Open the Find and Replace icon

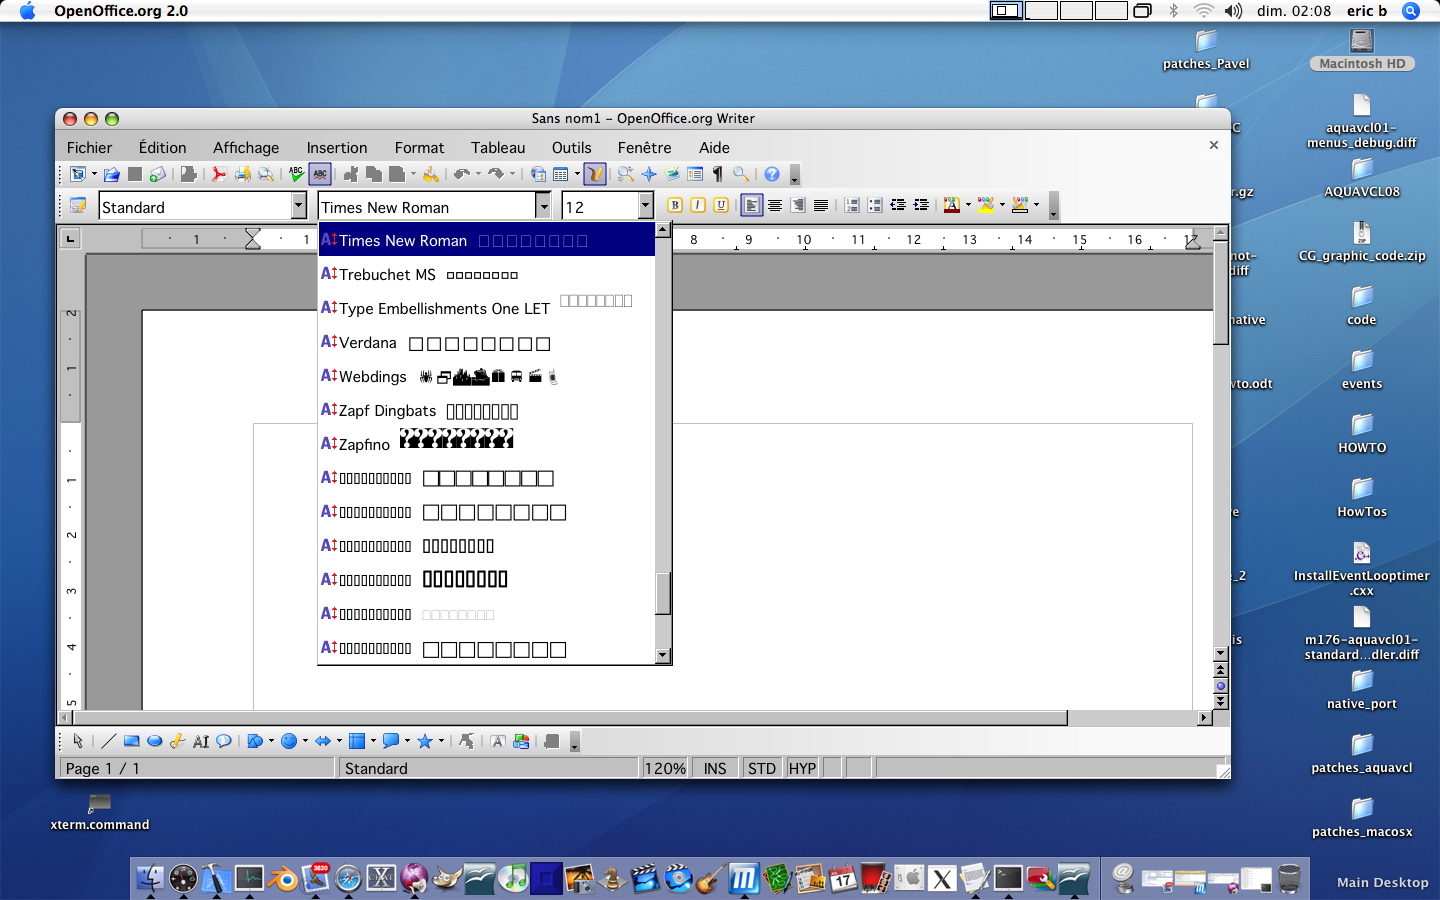coord(626,174)
